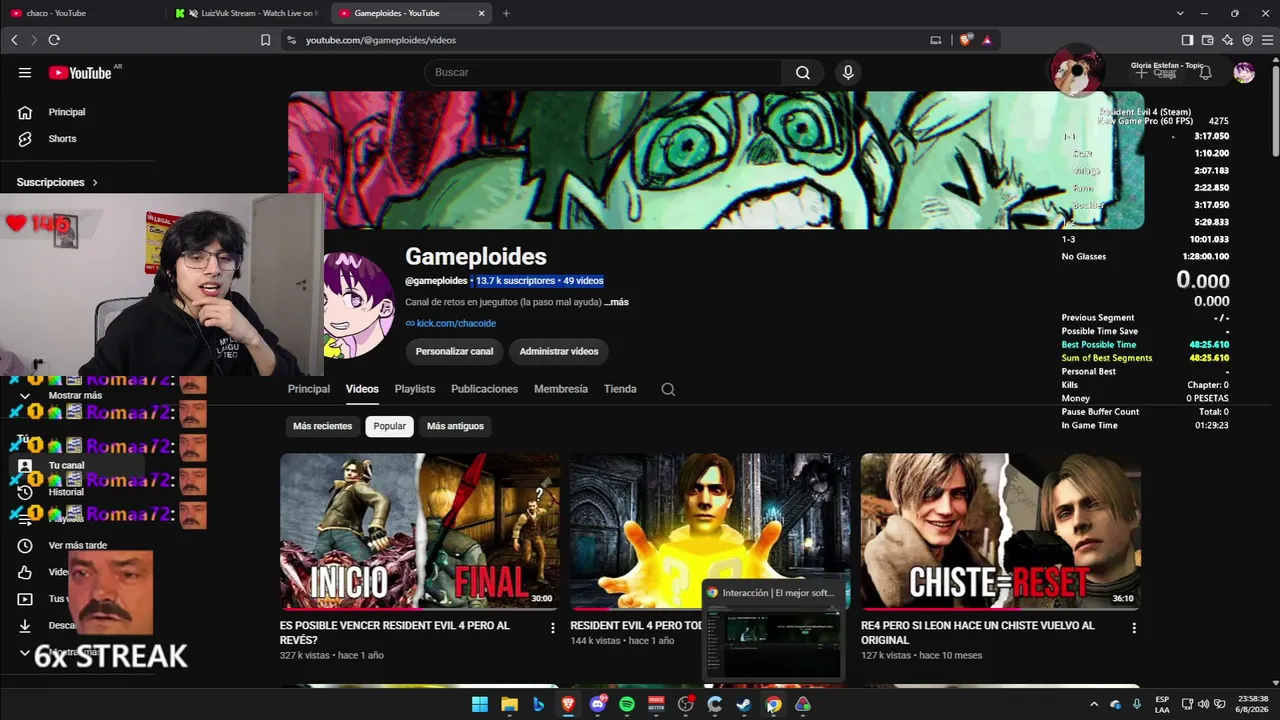Switch to the Publicaciones channel tab

(484, 389)
